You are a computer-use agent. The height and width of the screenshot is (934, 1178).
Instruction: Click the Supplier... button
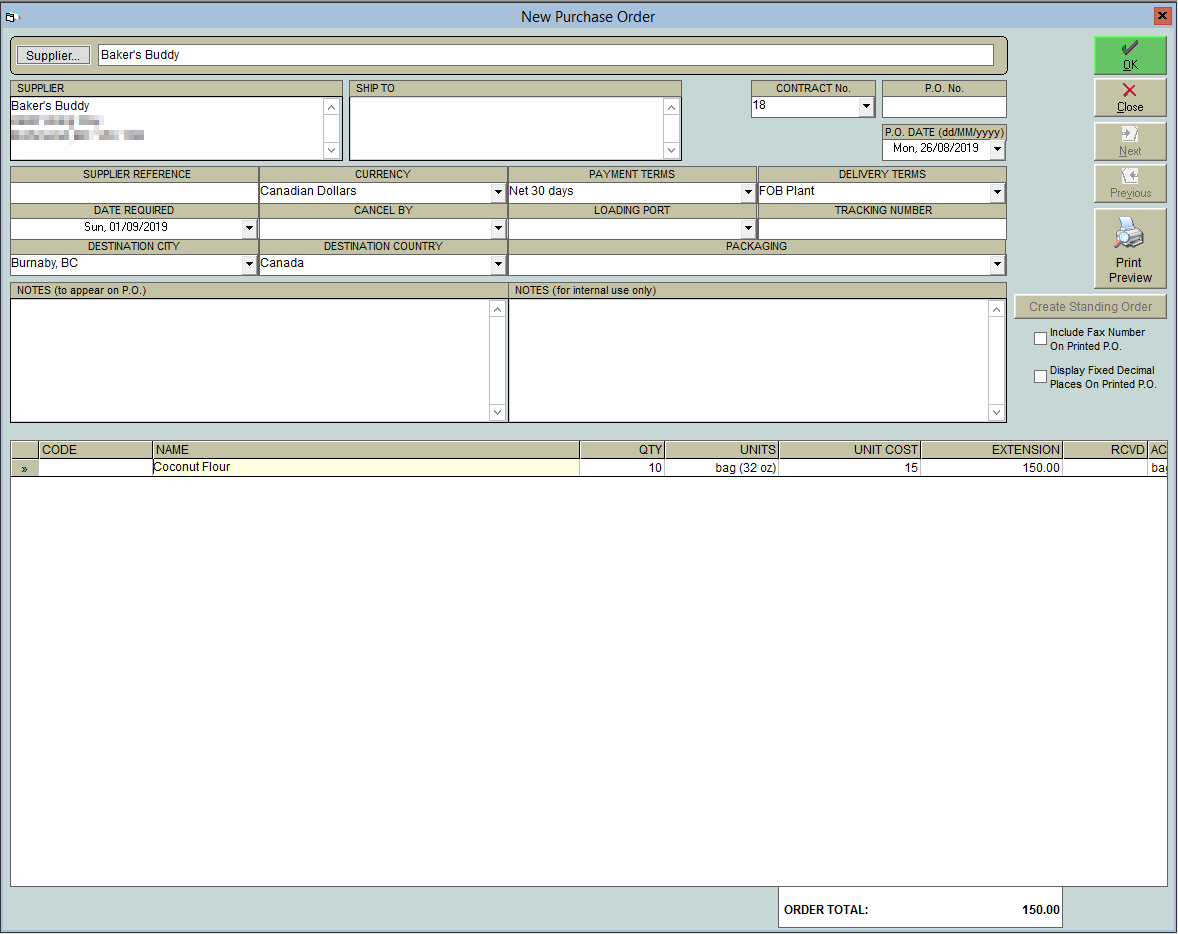click(53, 56)
